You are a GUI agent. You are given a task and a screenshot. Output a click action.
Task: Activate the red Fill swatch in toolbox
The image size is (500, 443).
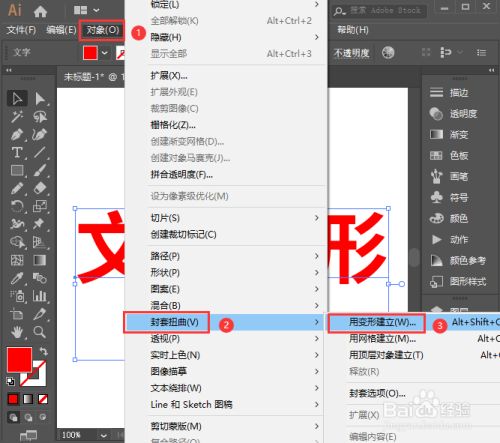click(19, 359)
